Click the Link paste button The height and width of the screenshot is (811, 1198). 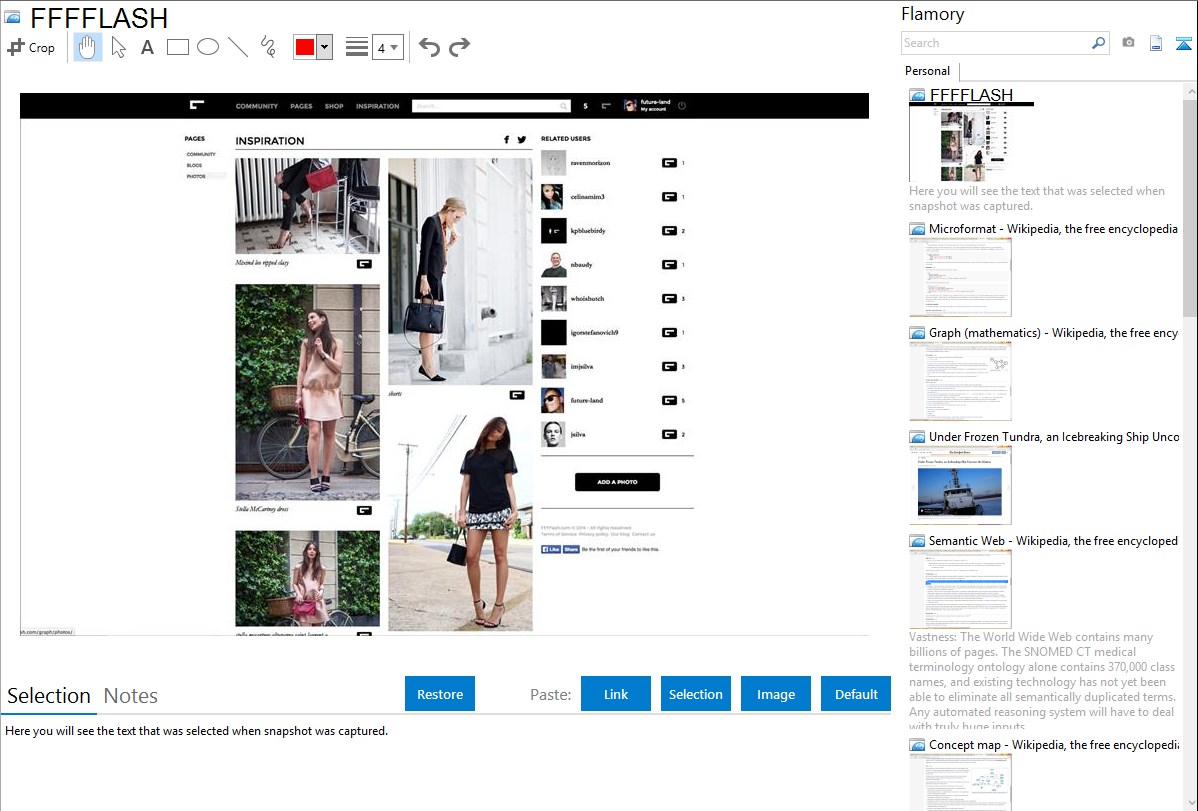[x=616, y=694]
